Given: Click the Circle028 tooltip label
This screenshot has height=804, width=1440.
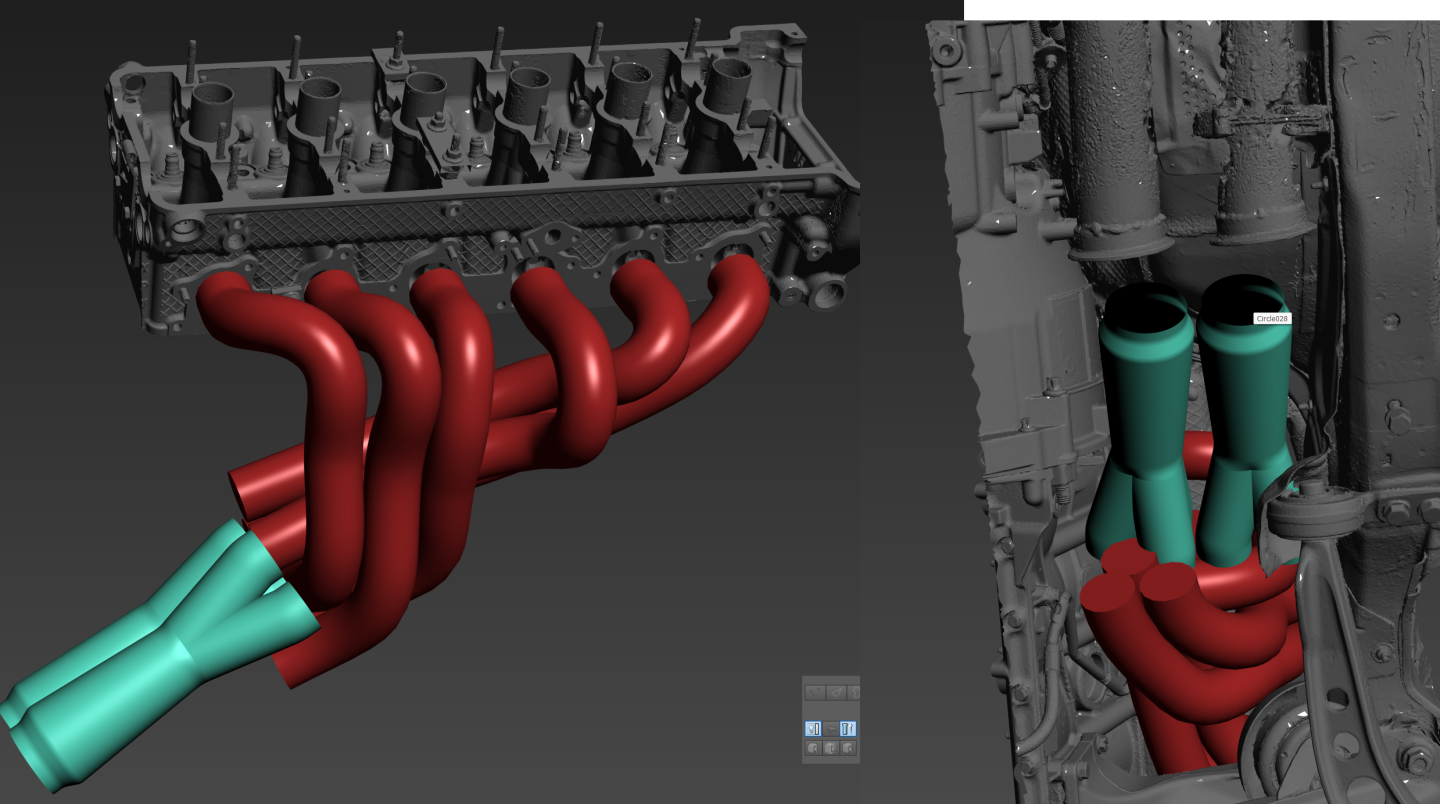Looking at the screenshot, I should [x=1272, y=318].
